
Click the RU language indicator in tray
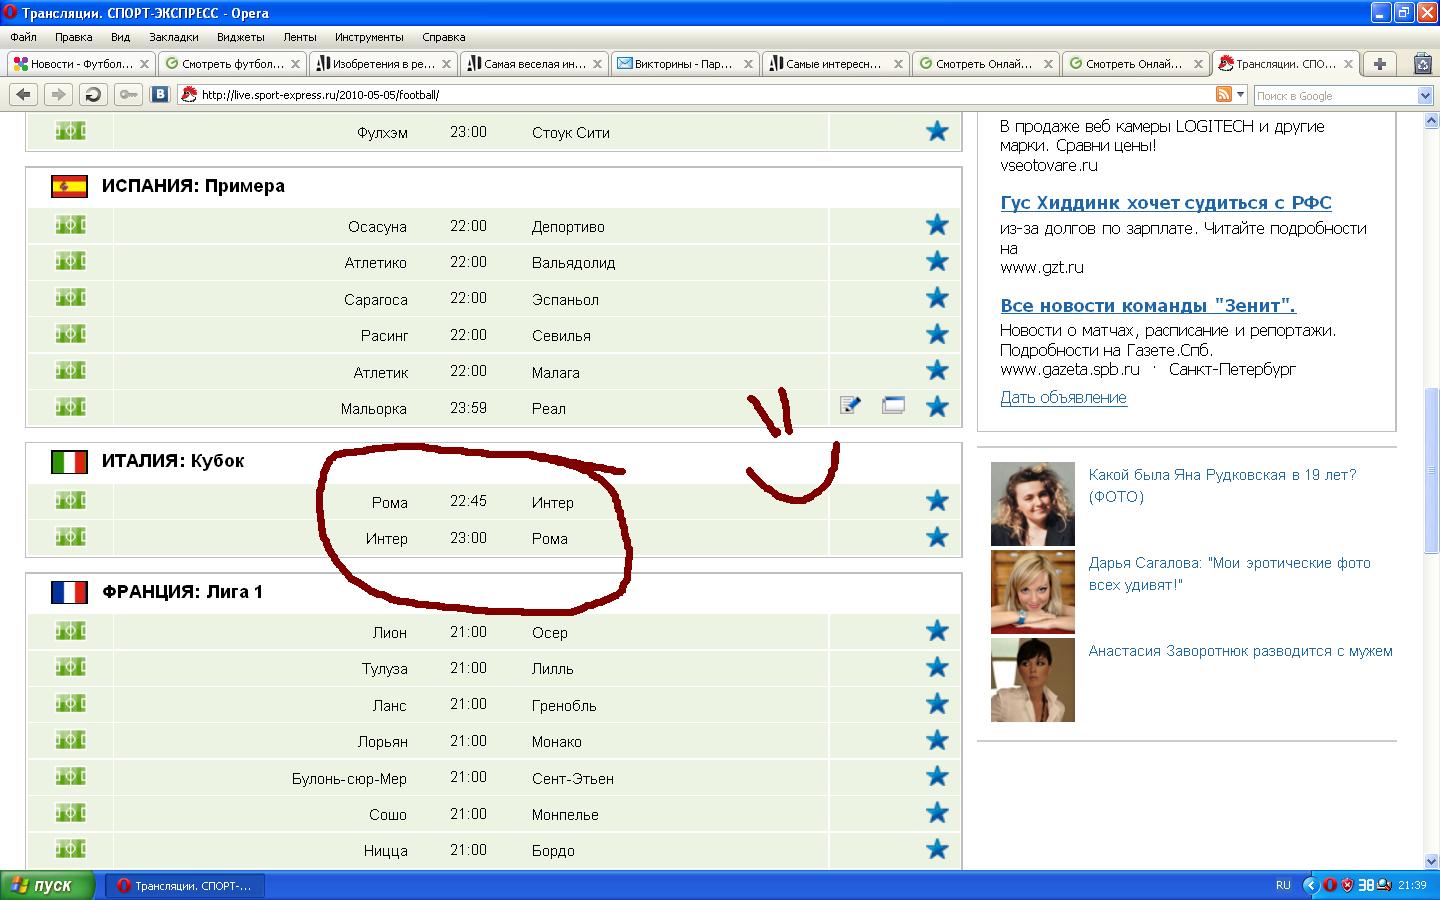1283,885
